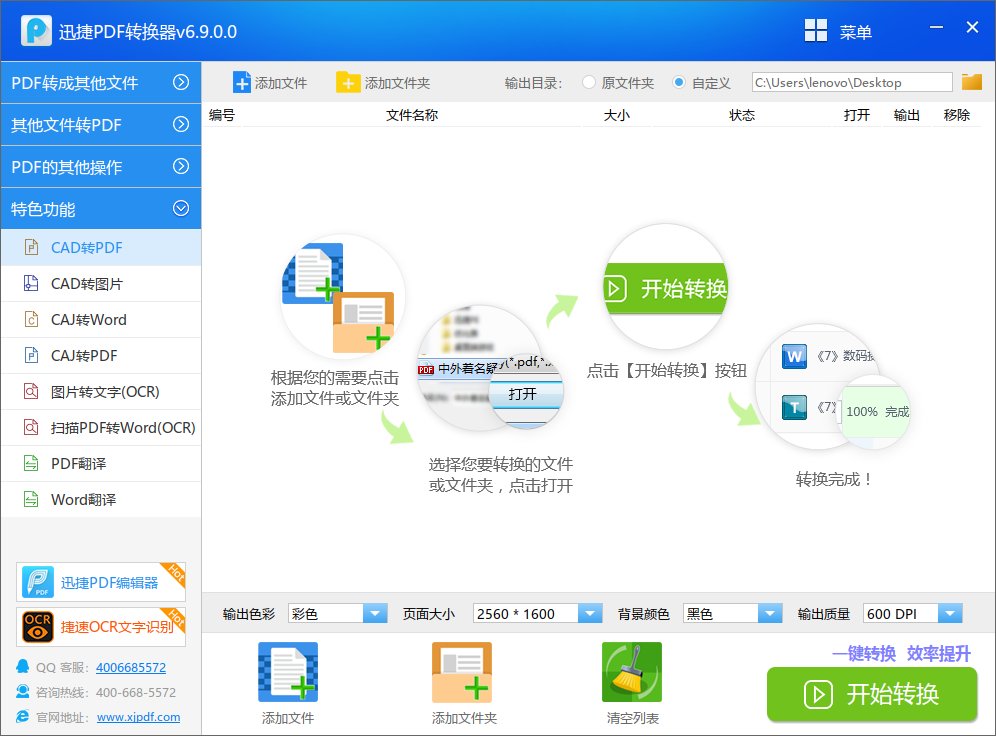Click the app logo in title bar

(x=36, y=30)
